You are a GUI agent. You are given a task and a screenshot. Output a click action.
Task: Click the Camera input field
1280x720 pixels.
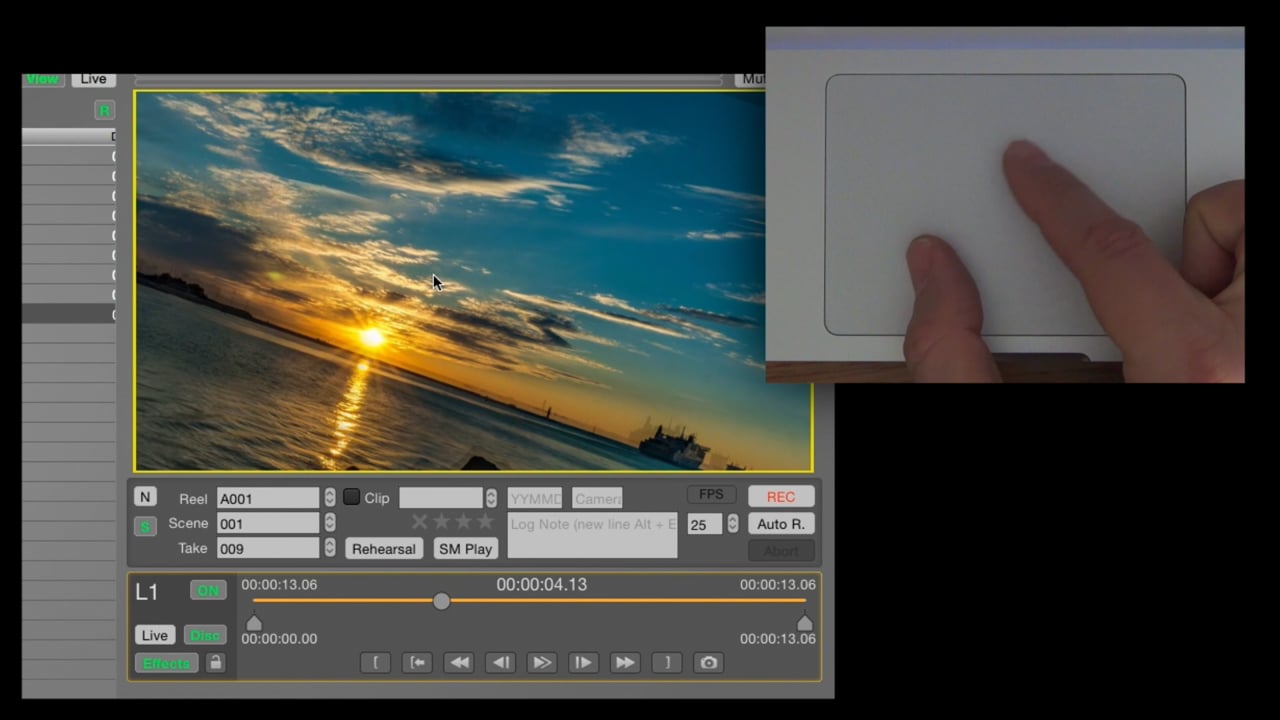coord(597,497)
